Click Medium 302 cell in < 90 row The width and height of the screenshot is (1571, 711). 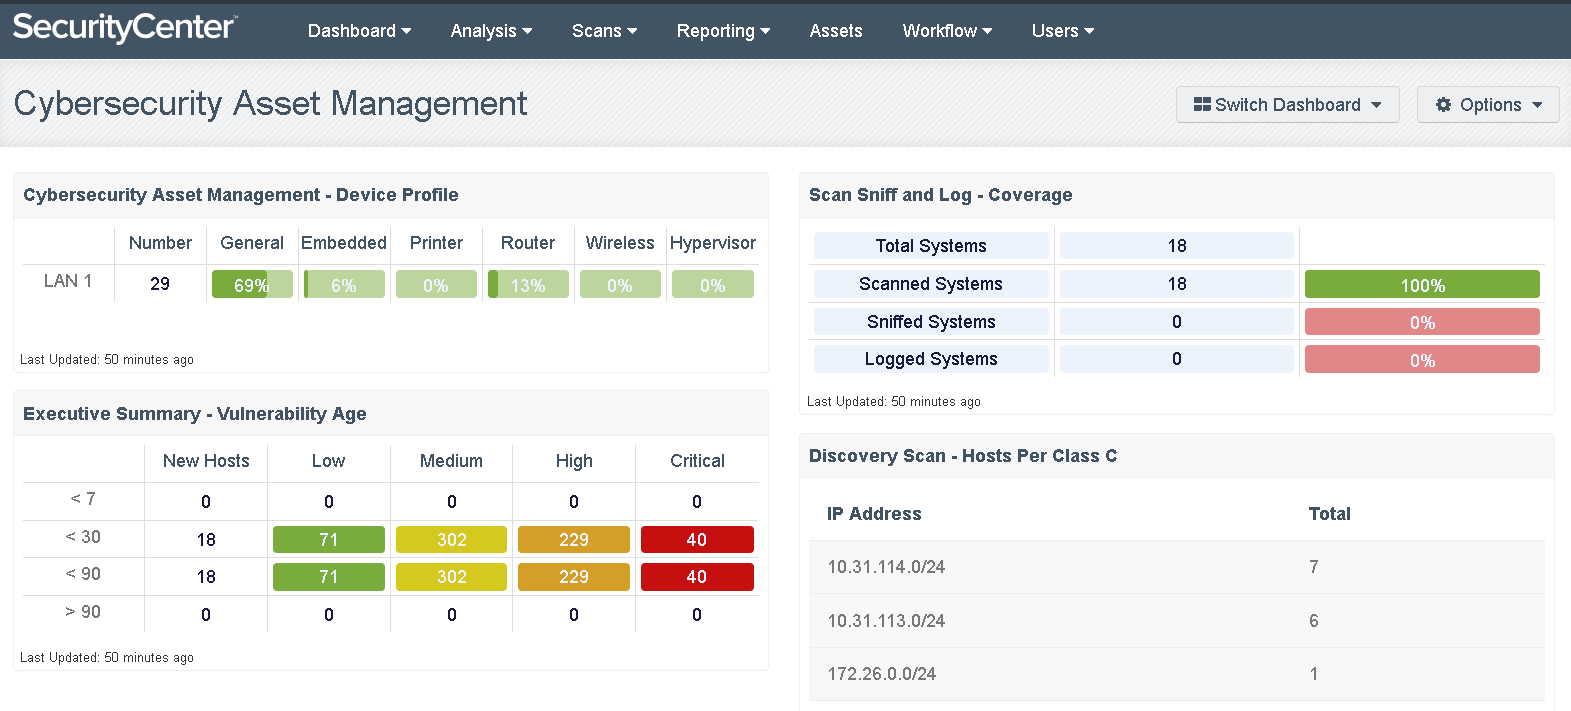pyautogui.click(x=451, y=577)
